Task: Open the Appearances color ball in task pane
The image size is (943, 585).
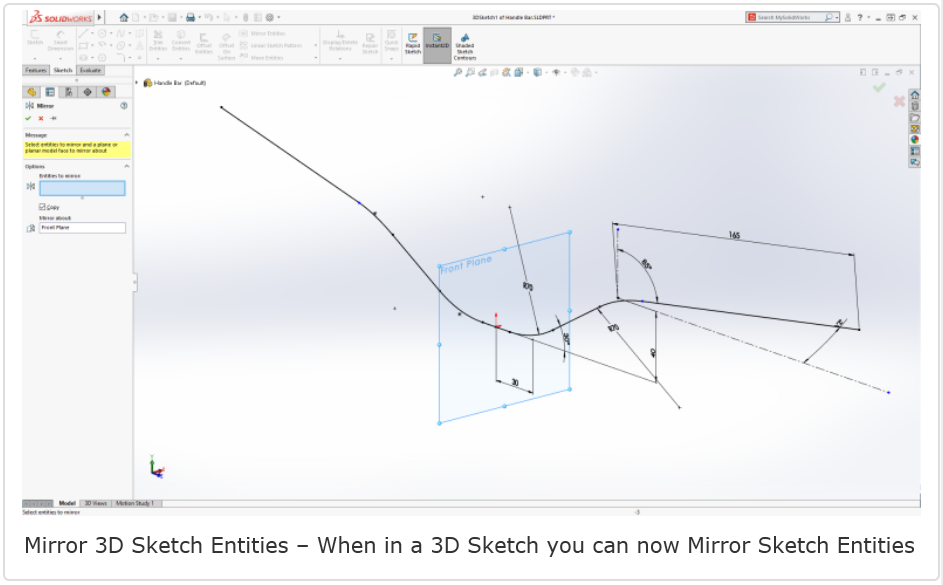Action: coord(914,139)
